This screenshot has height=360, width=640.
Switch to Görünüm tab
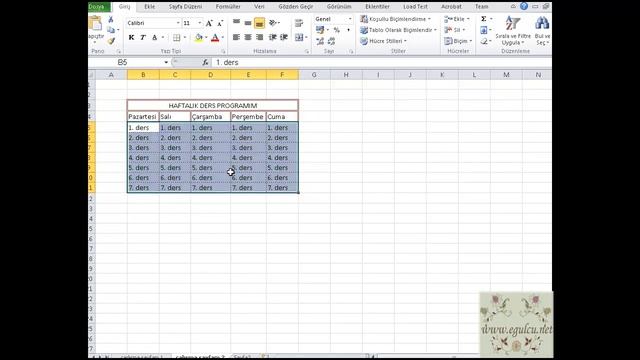(339, 7)
